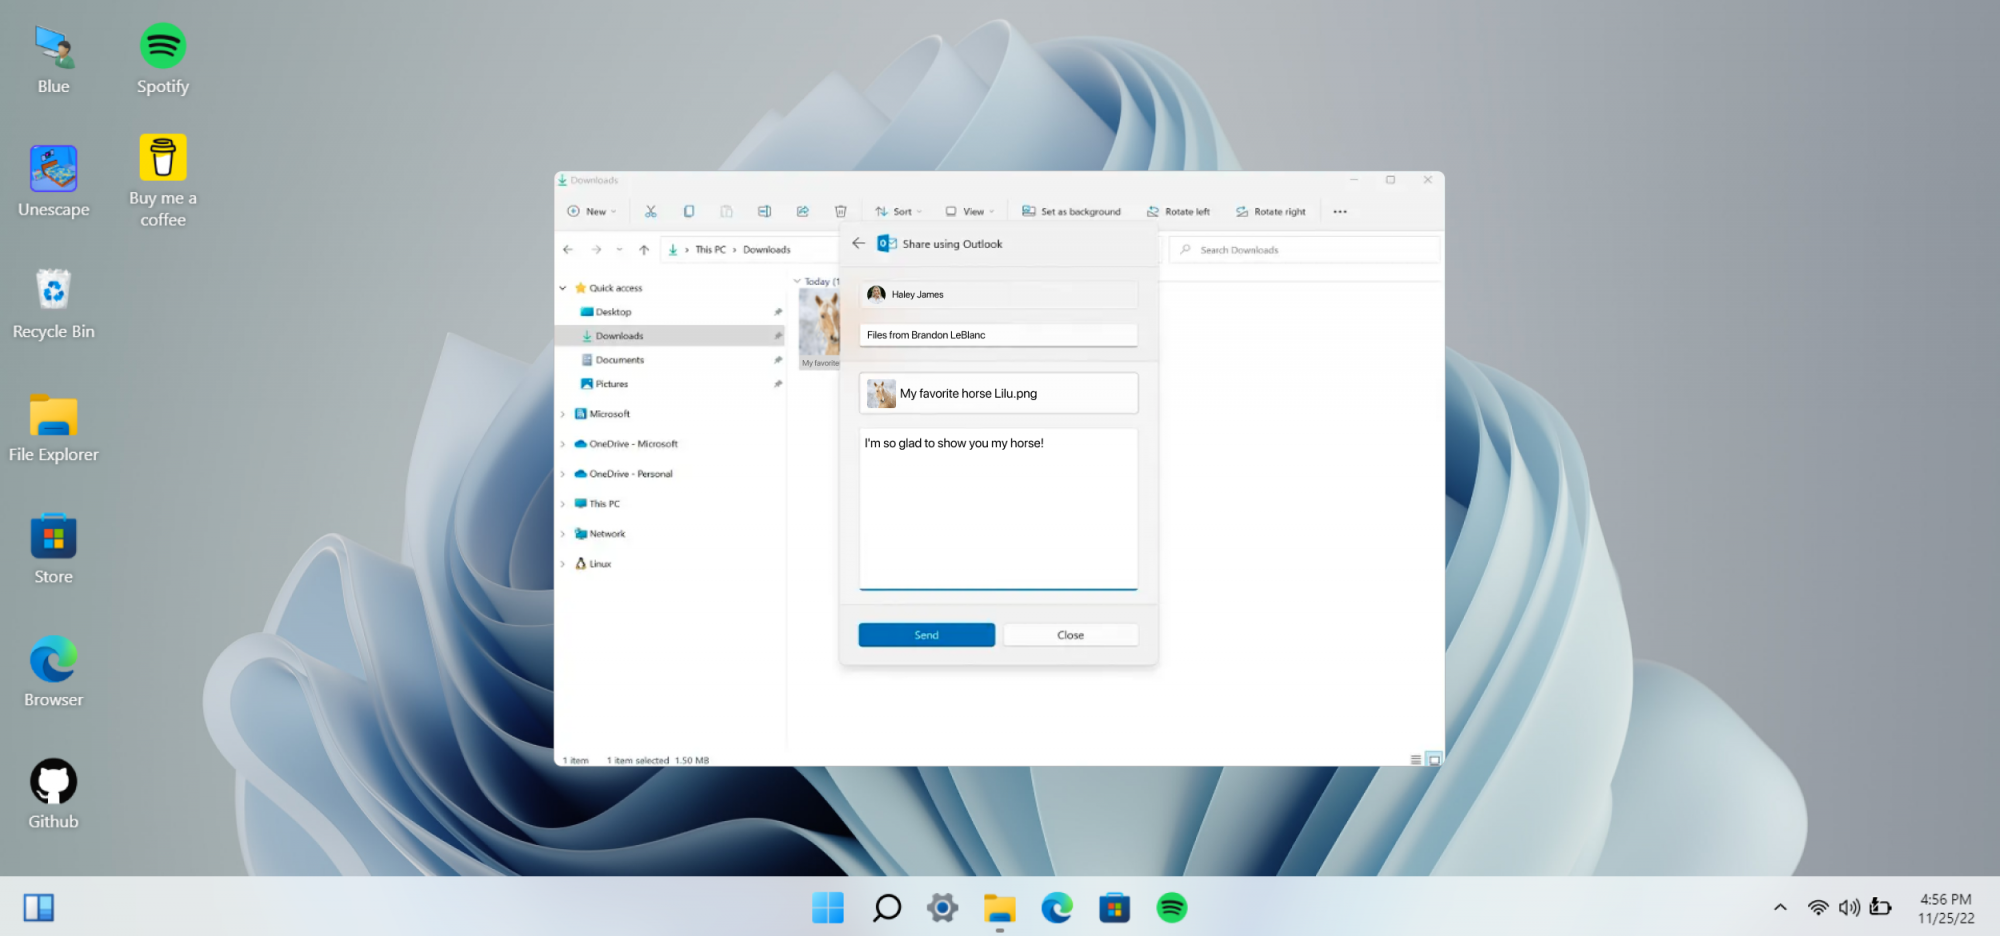
Task: Switch to large thumbnails view icon
Action: 1434,760
